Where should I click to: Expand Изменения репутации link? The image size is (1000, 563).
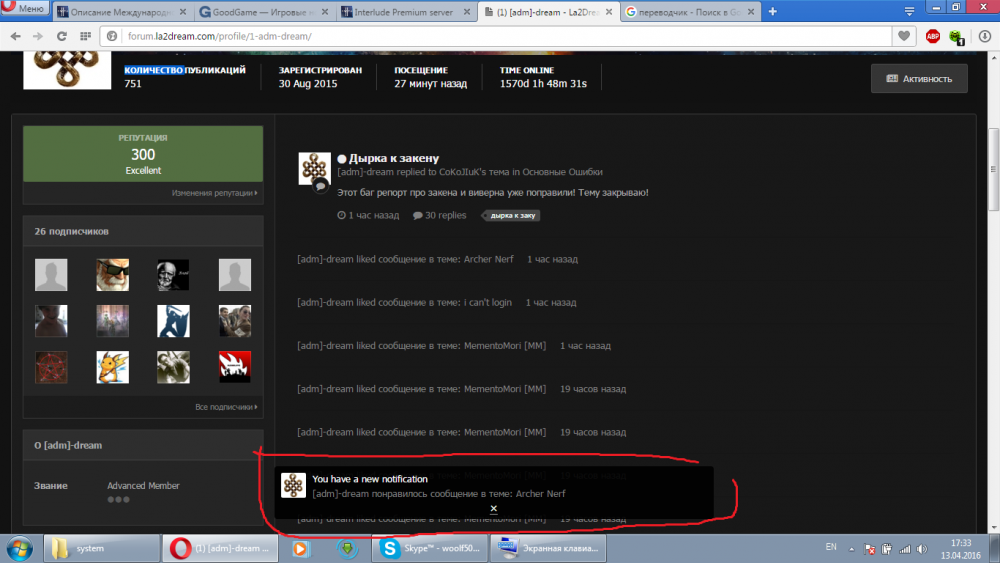click(x=214, y=193)
